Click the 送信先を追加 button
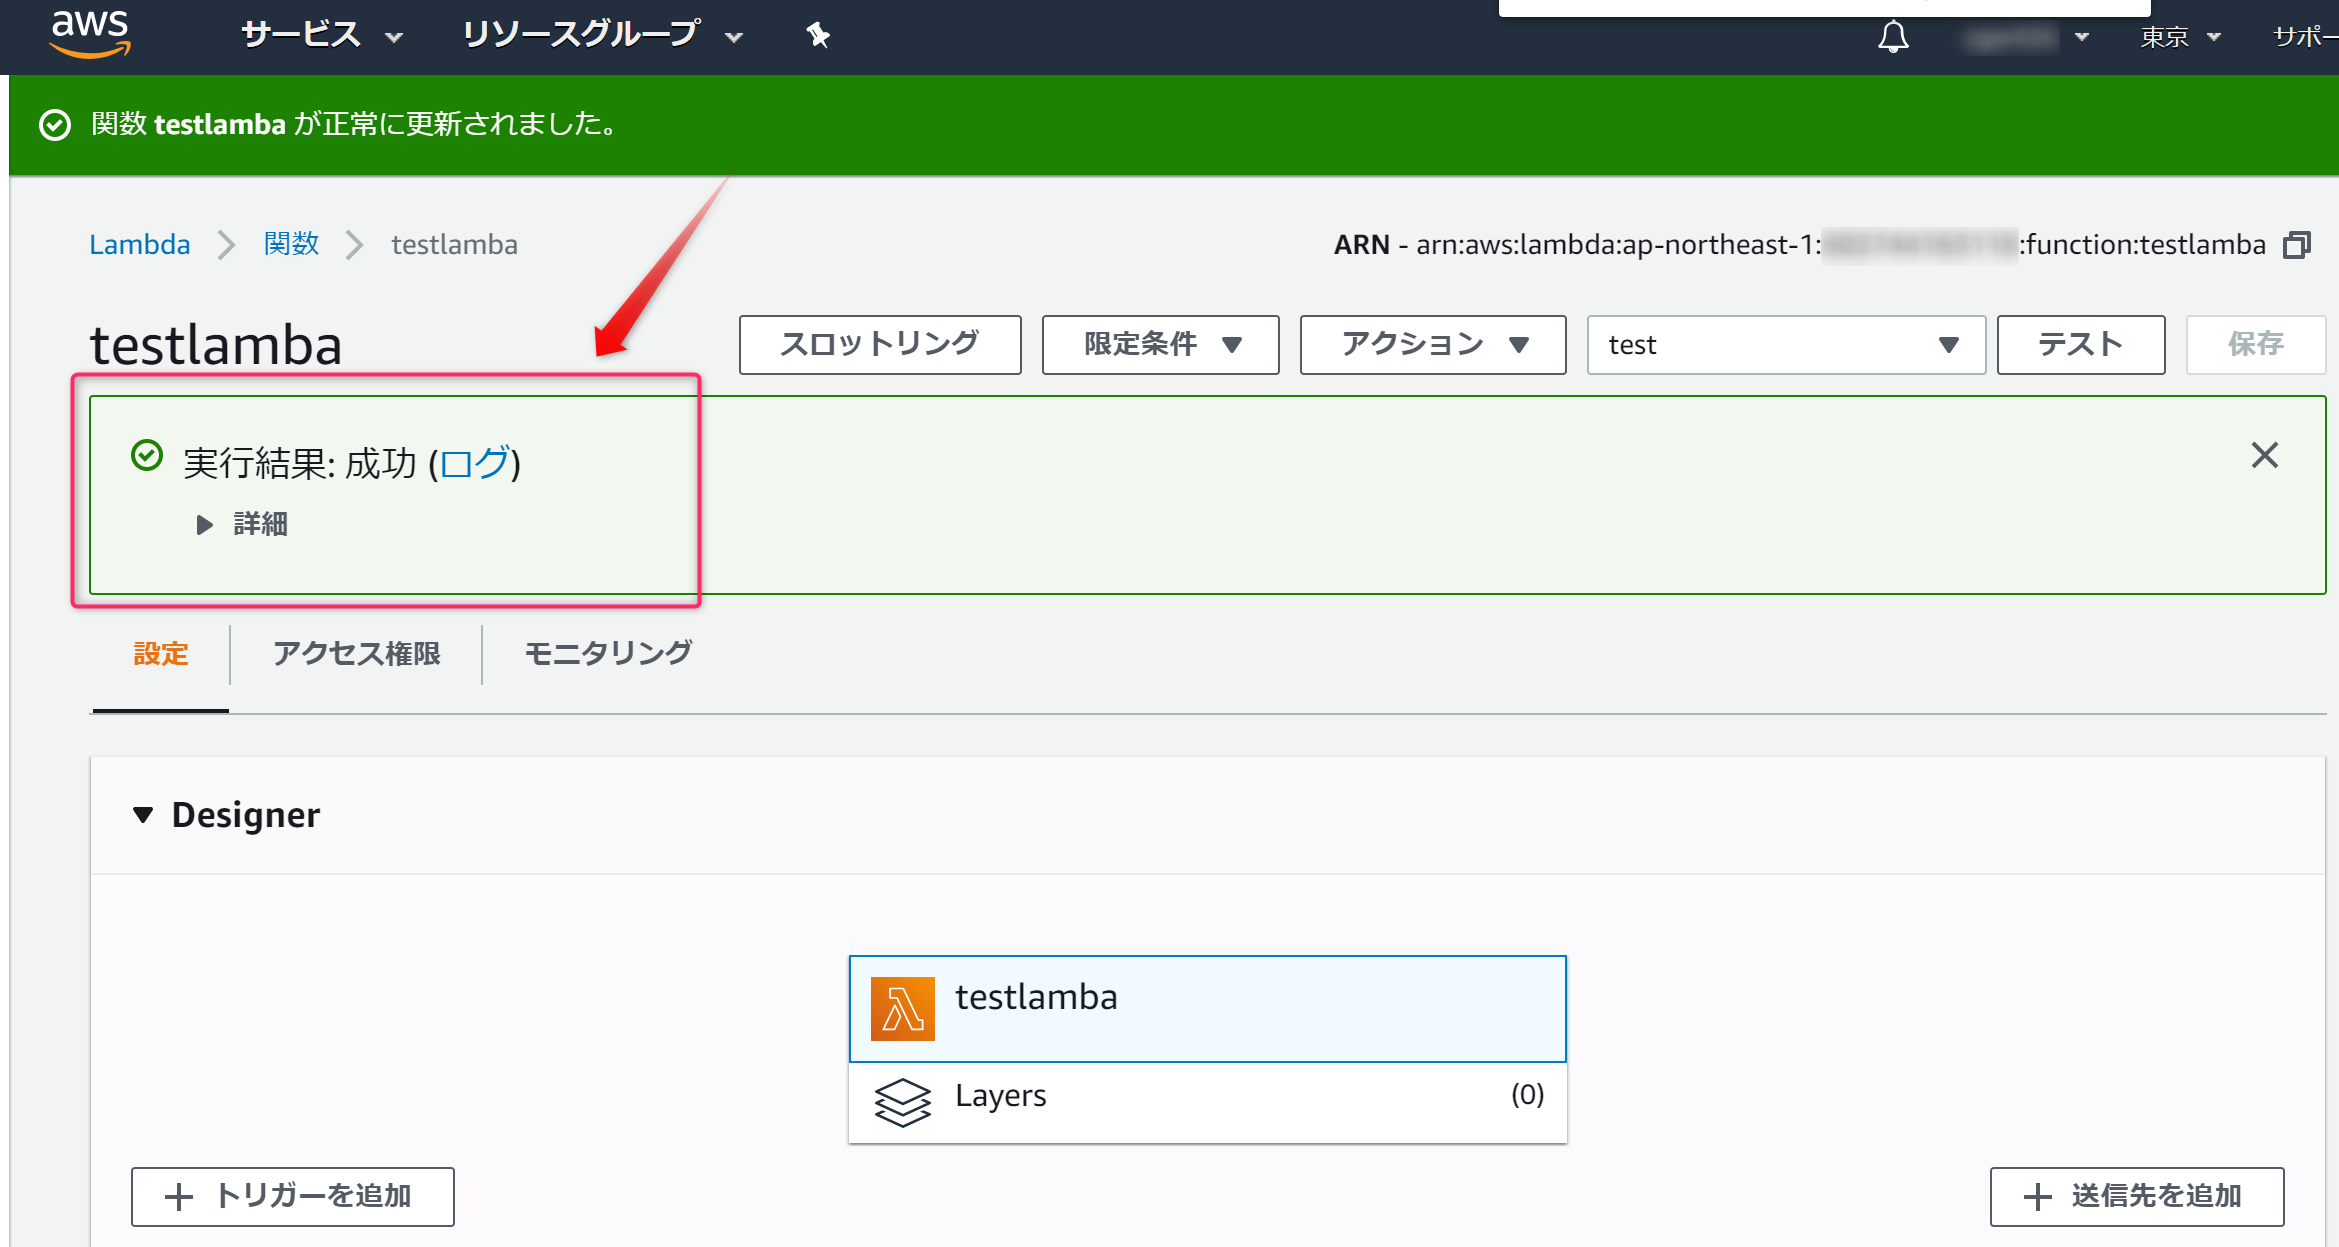 point(2137,1196)
